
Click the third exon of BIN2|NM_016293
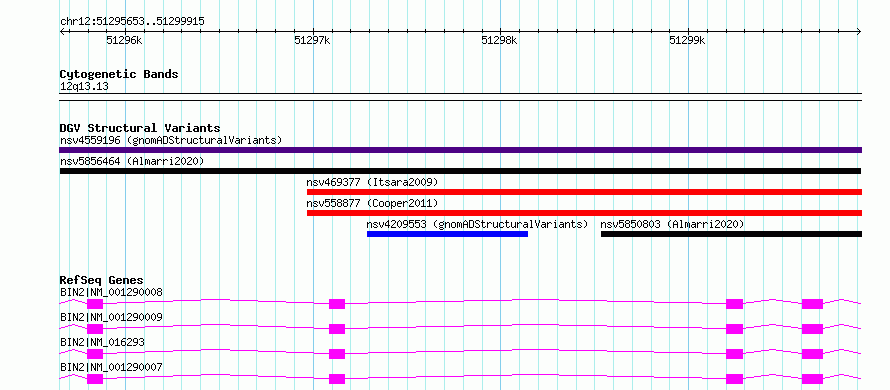coord(734,354)
